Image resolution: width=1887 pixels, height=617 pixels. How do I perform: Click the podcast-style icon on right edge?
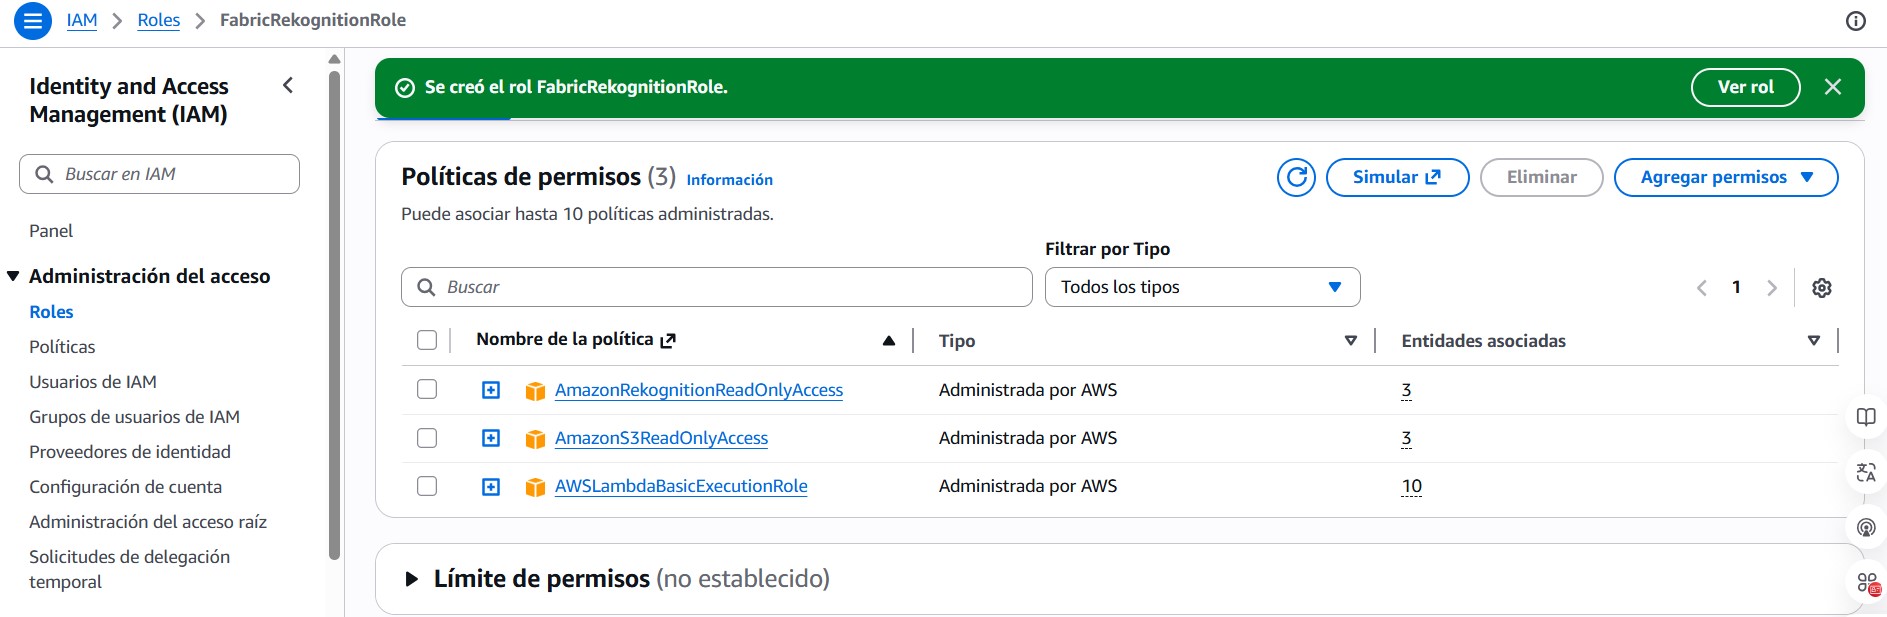coord(1866,527)
